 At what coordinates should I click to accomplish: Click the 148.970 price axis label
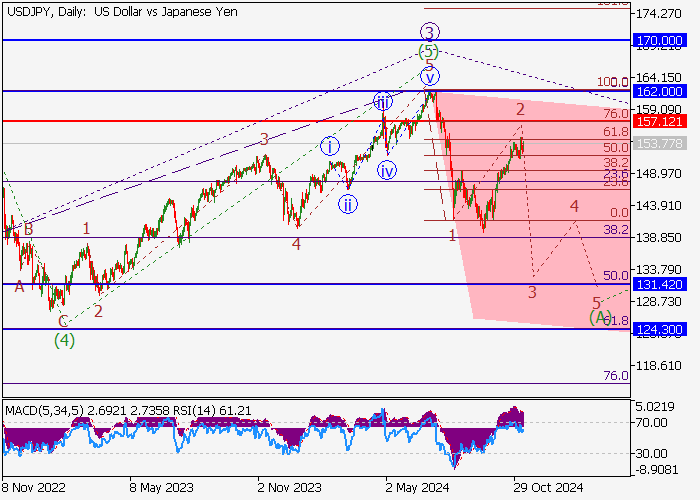click(x=659, y=174)
